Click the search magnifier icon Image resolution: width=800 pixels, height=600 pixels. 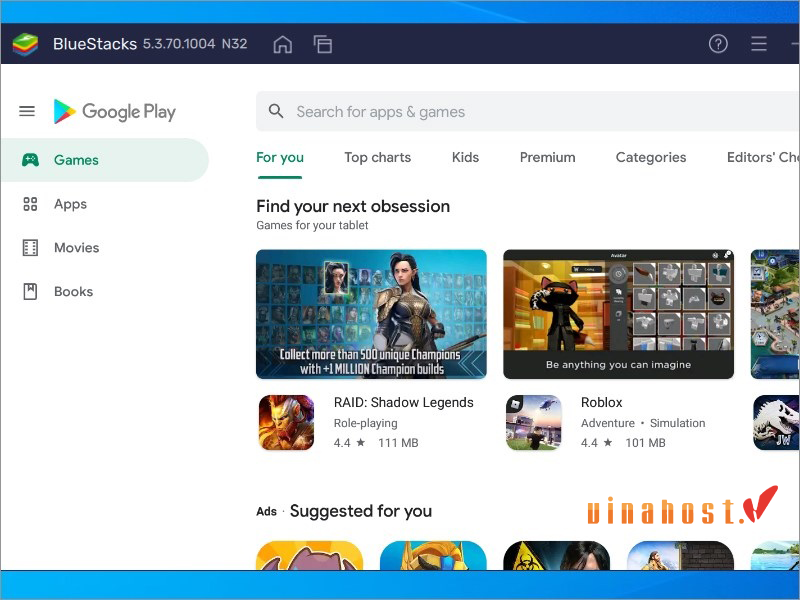click(276, 111)
